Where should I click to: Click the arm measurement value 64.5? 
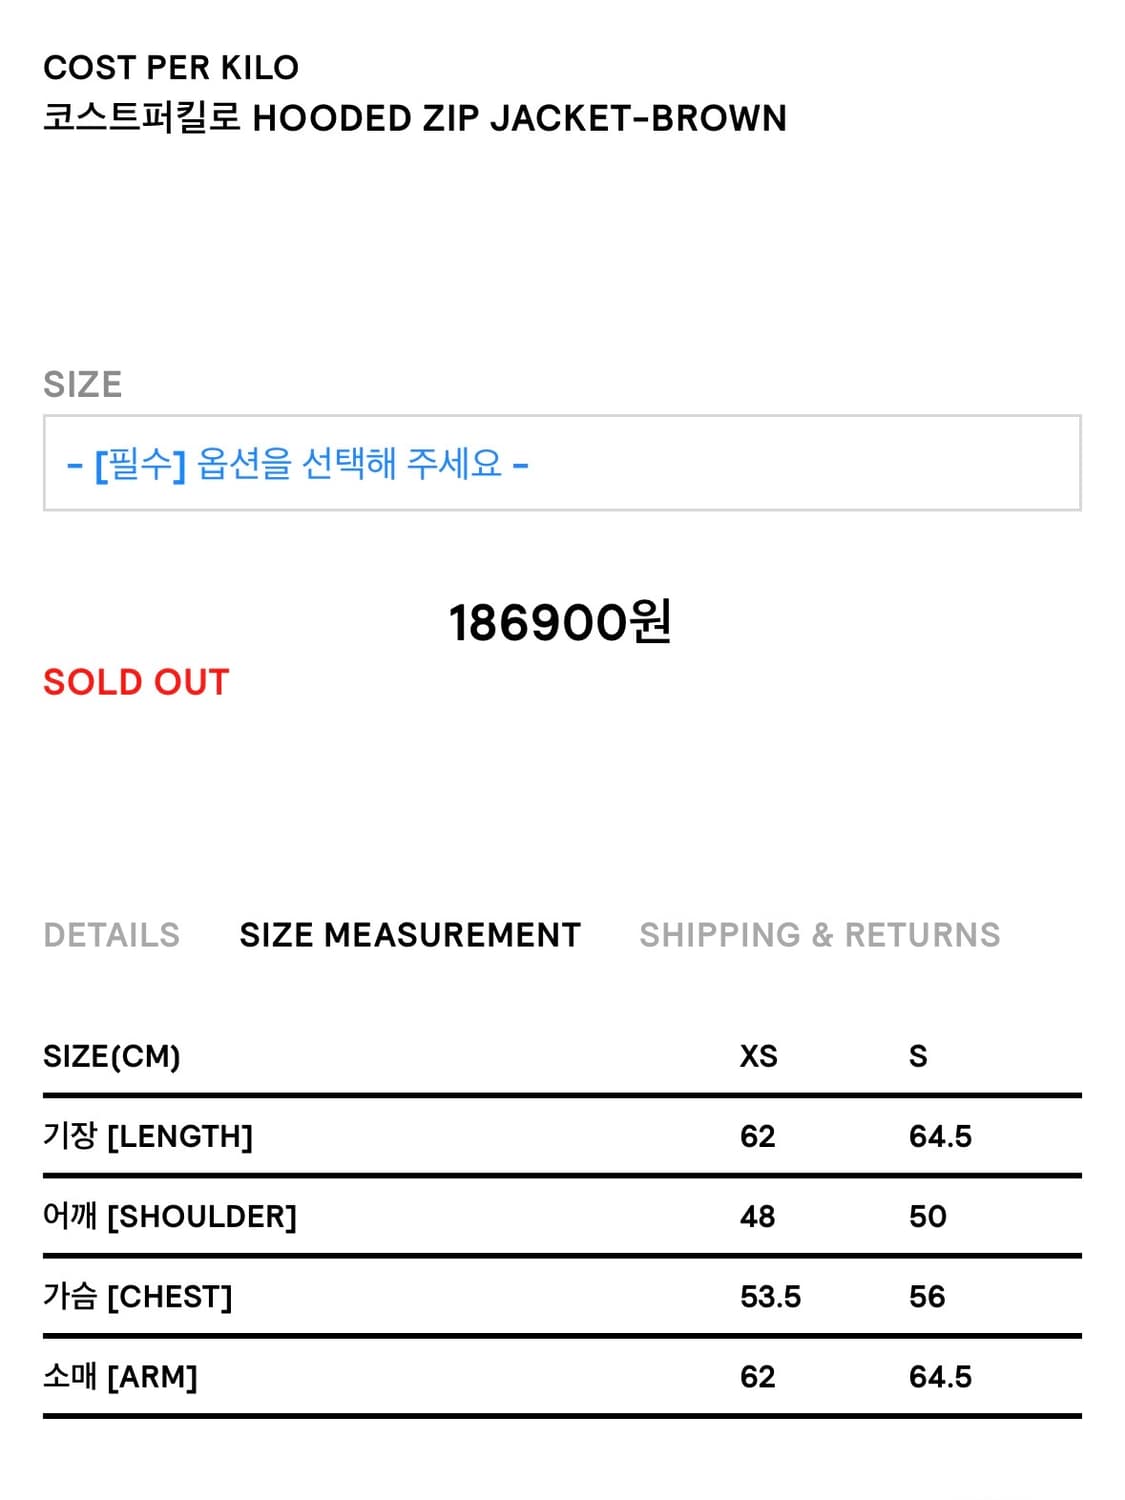[x=942, y=1376]
